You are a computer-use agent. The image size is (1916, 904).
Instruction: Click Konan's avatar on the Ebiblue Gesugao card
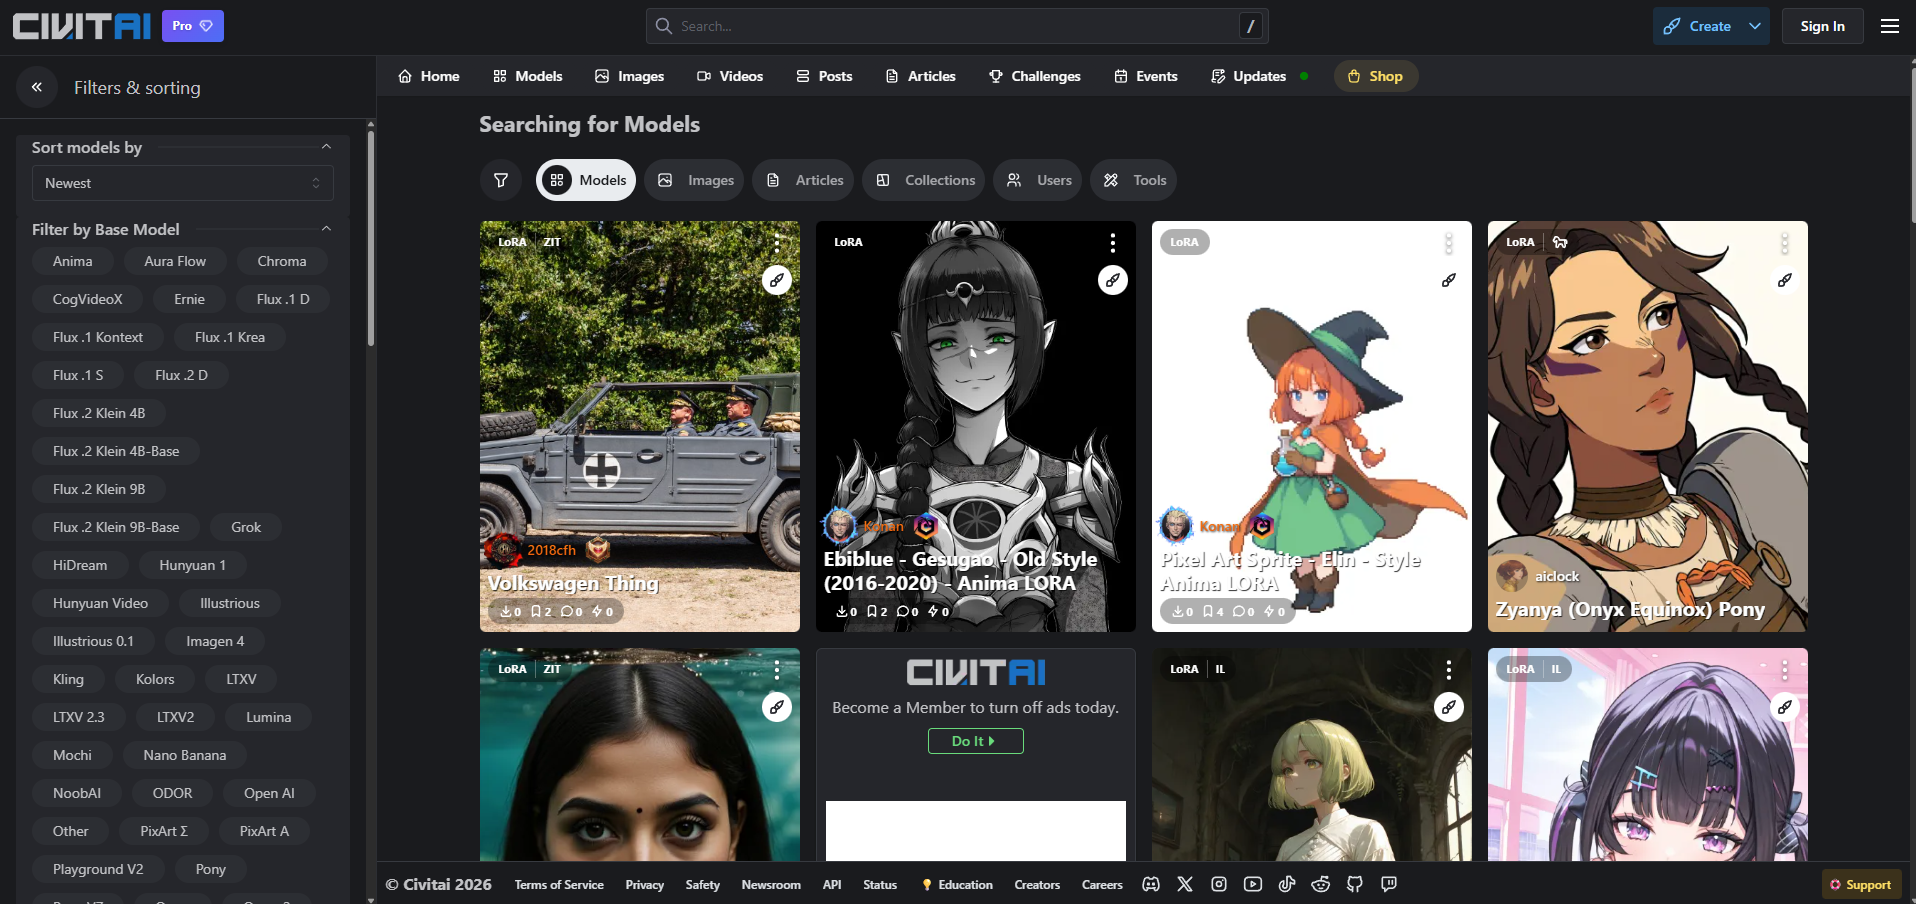[840, 525]
